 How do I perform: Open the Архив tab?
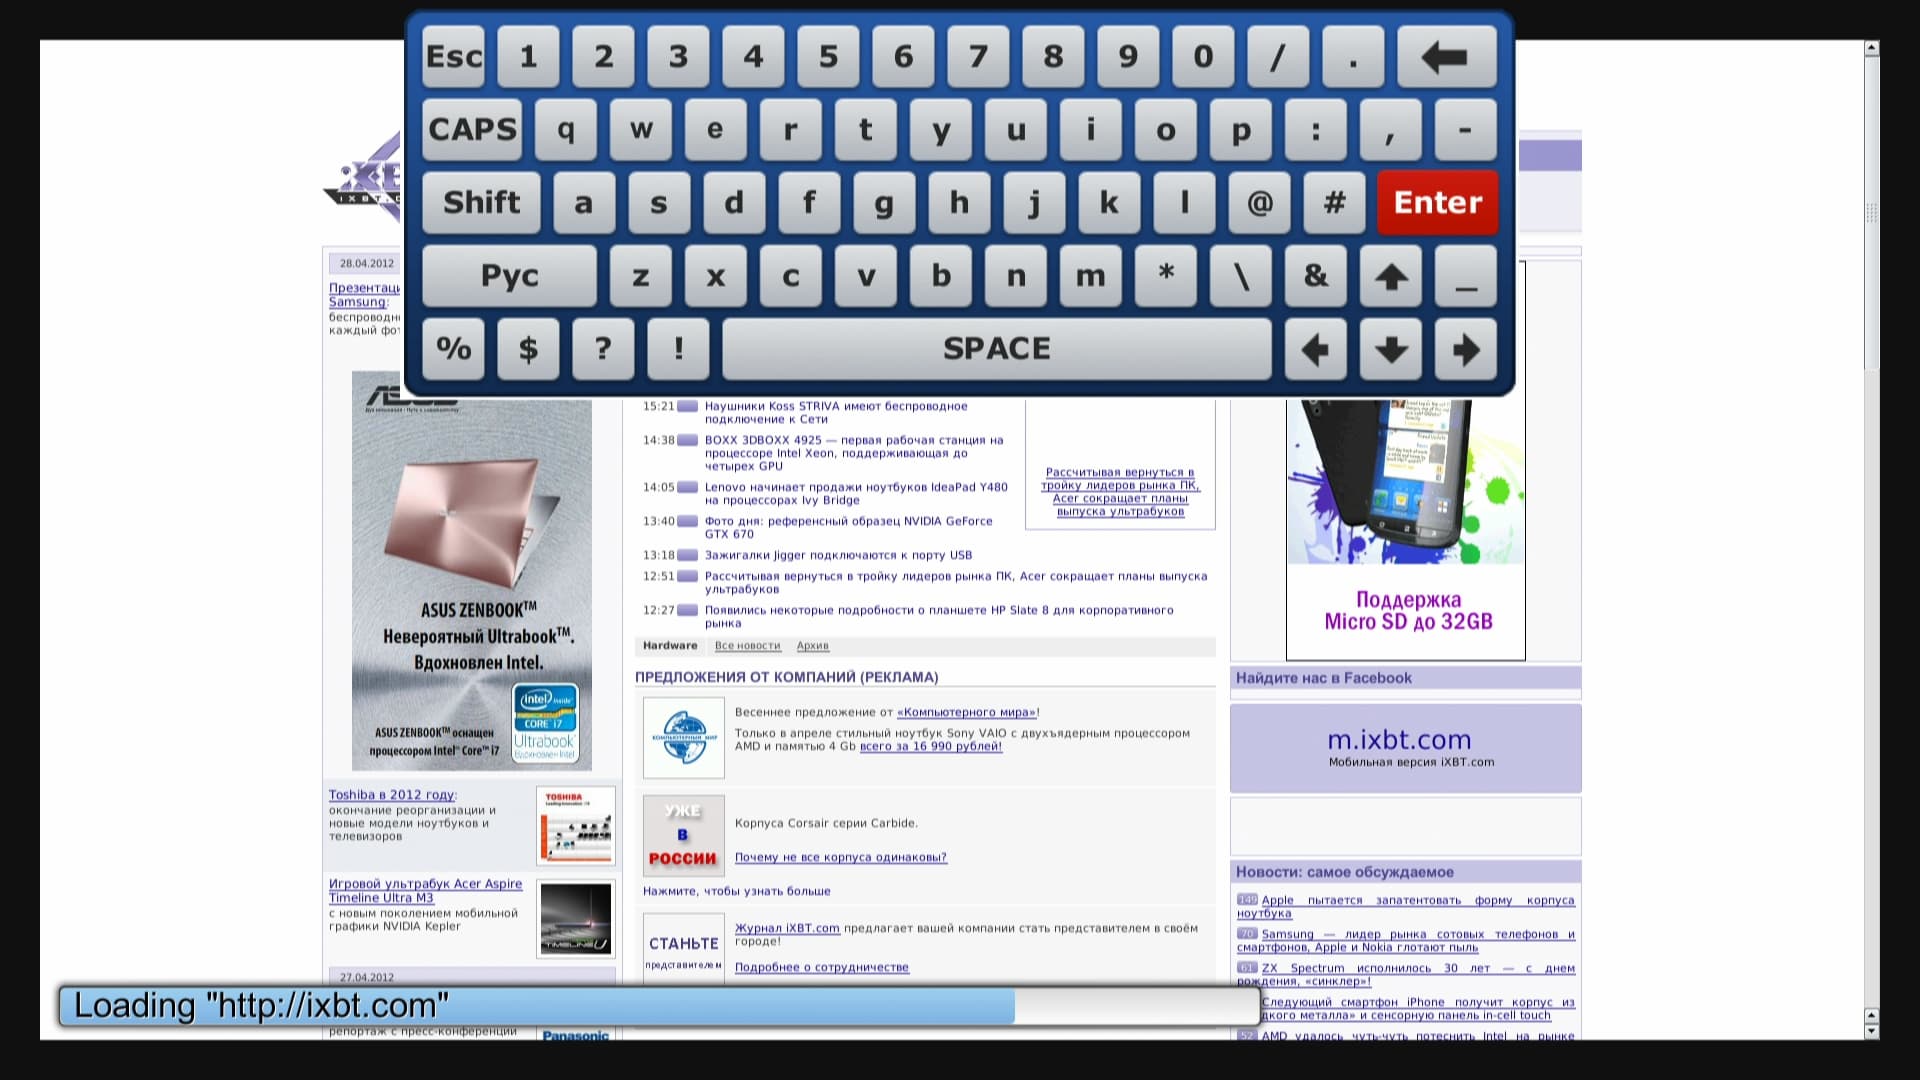point(812,646)
